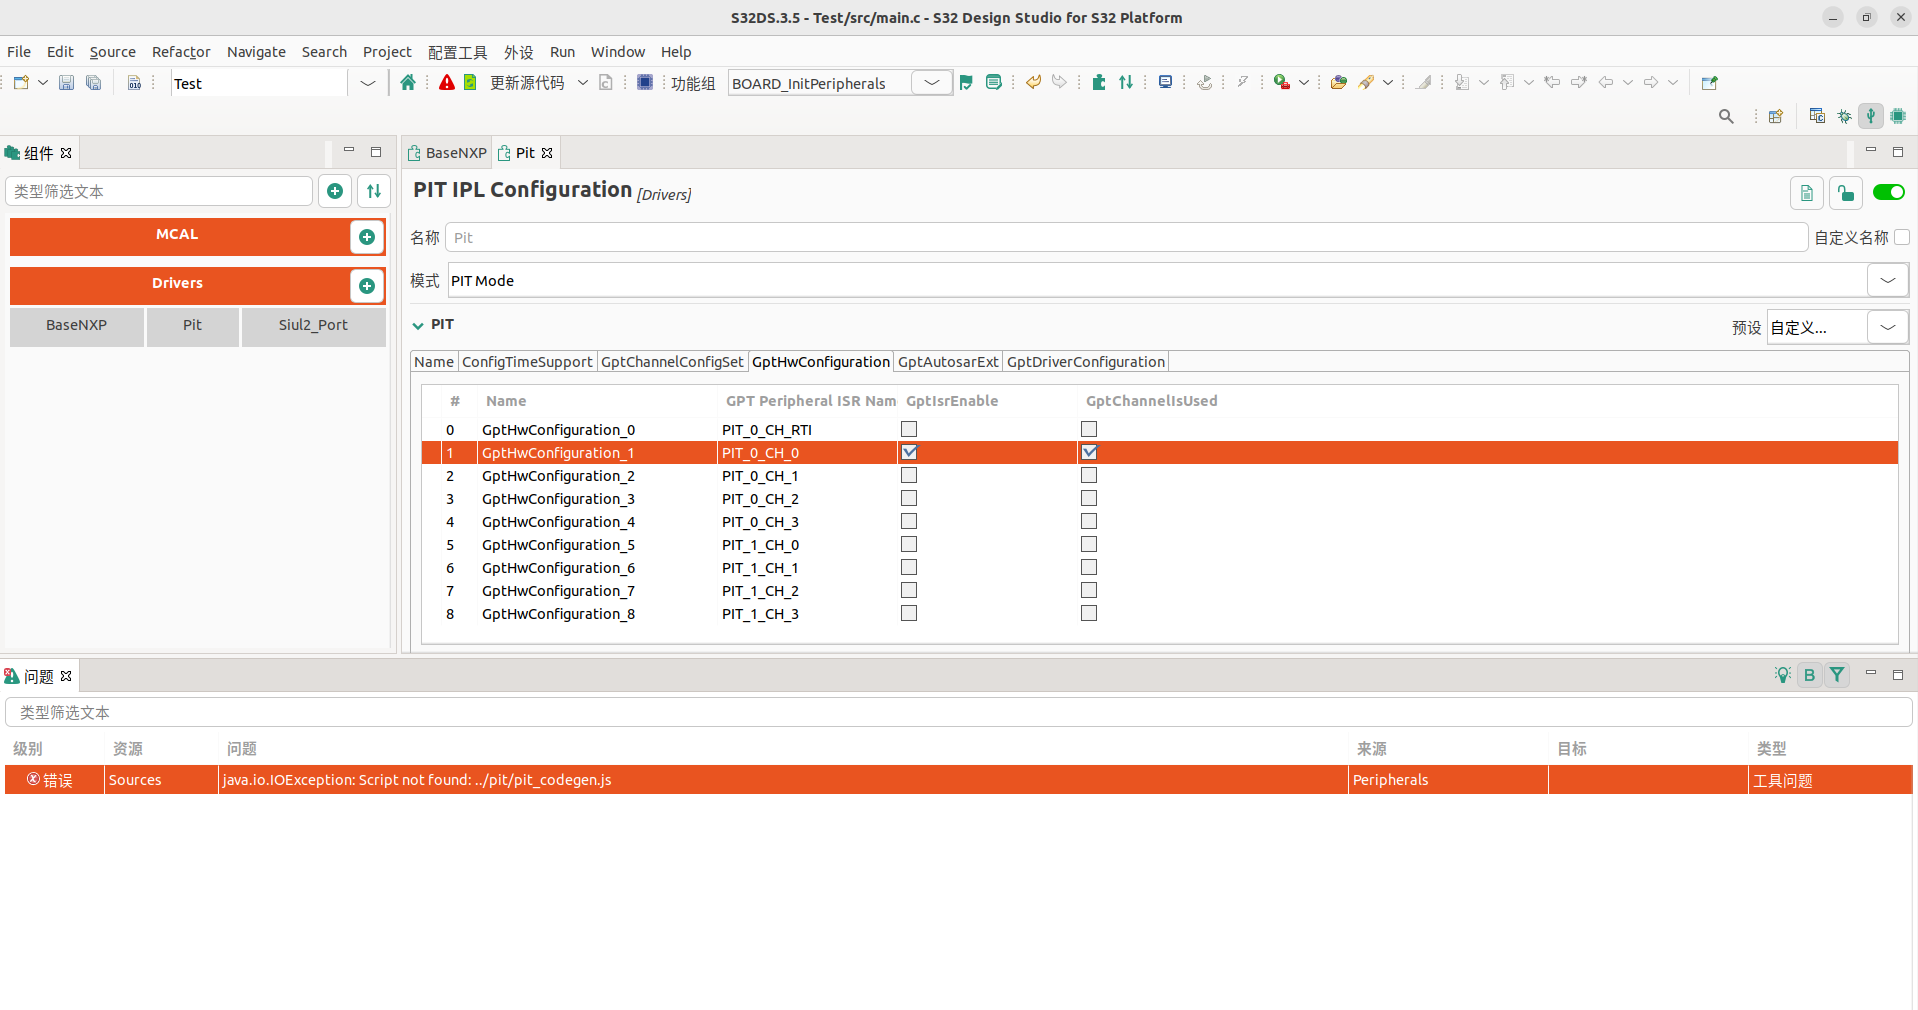Image resolution: width=1918 pixels, height=1010 pixels.
Task: Open the Run menu
Action: point(562,51)
